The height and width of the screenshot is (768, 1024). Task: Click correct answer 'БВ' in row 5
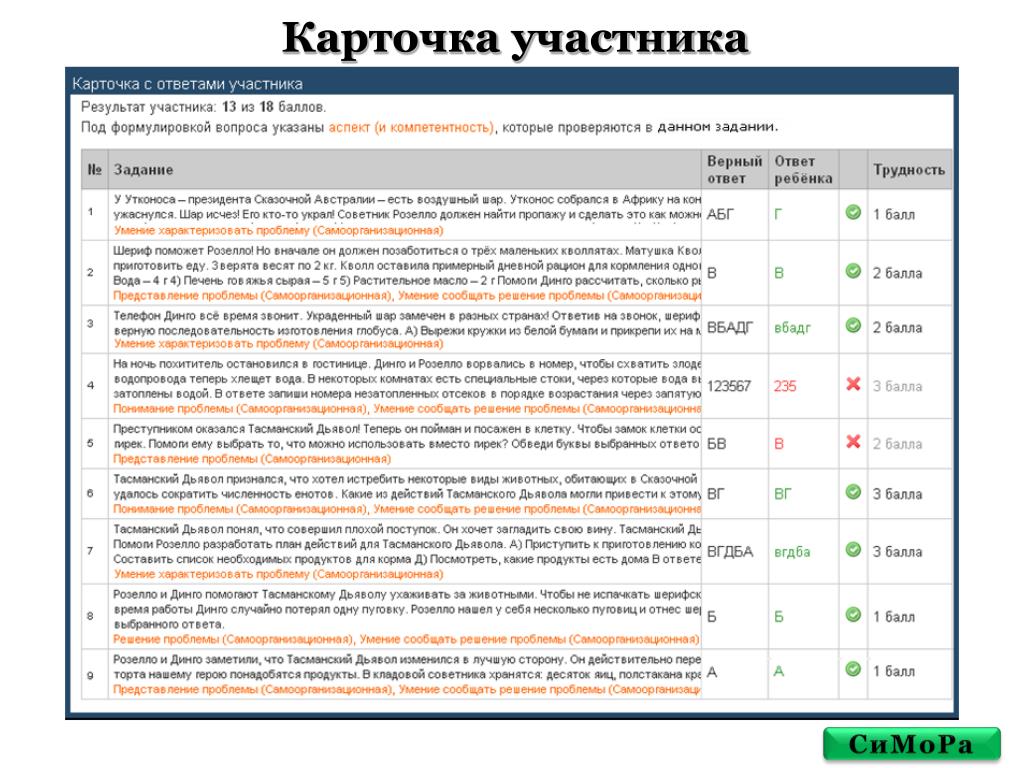pos(716,444)
